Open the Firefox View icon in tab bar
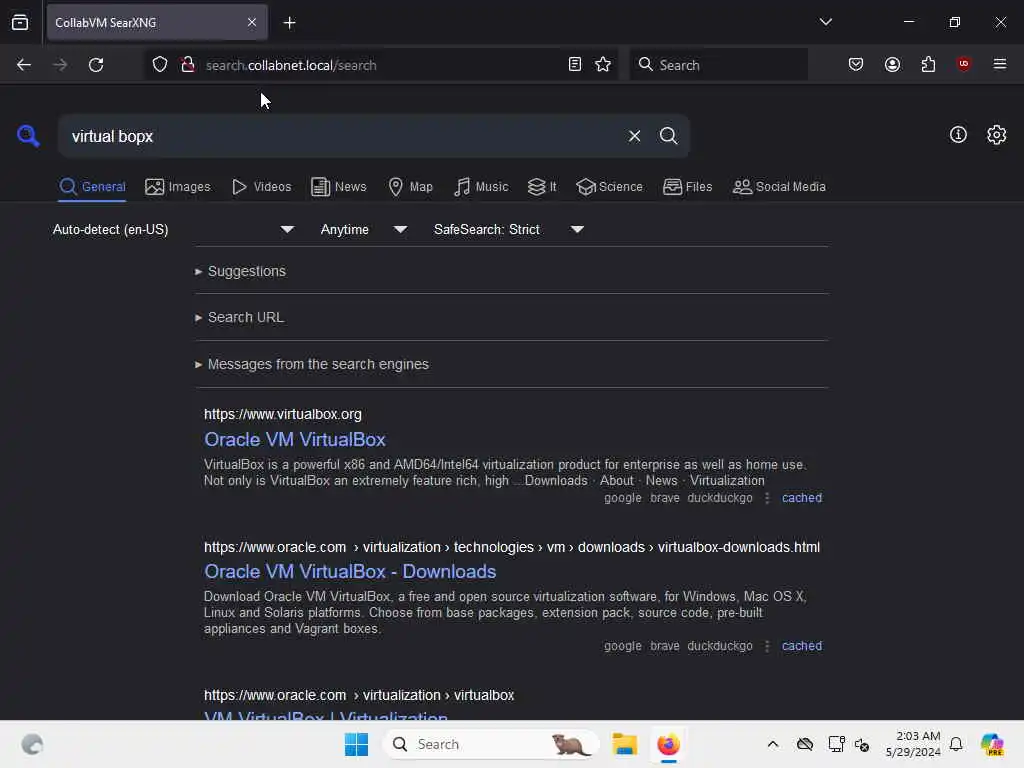The width and height of the screenshot is (1024, 768). tap(20, 22)
